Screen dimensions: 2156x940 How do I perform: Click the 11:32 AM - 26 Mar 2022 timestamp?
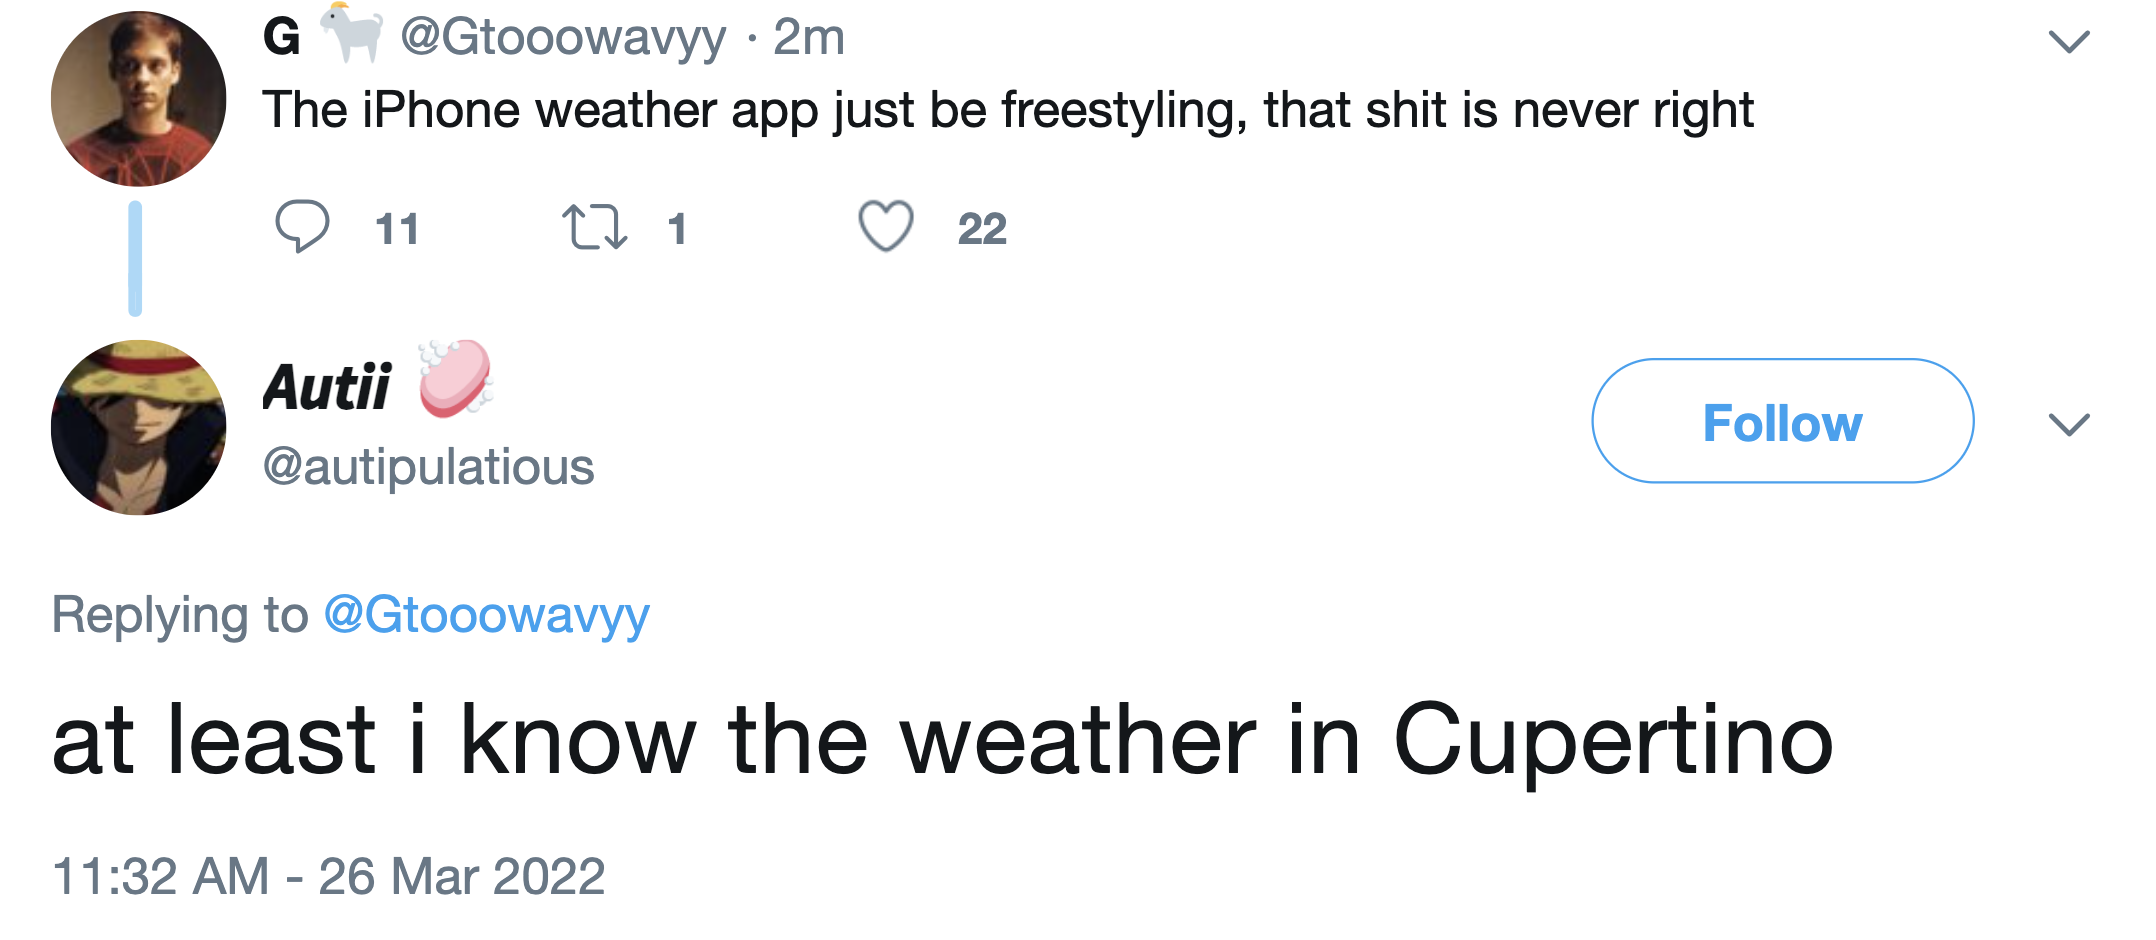click(x=329, y=876)
